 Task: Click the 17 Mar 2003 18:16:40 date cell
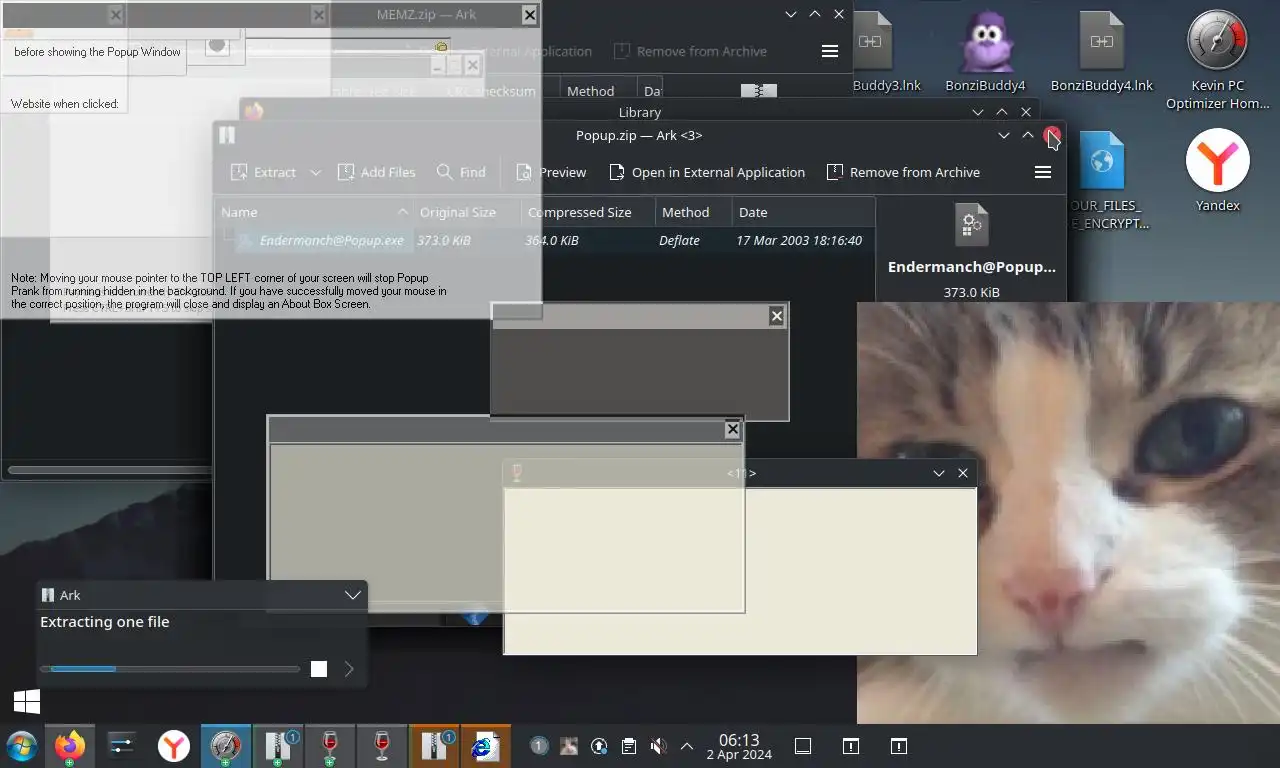pyautogui.click(x=799, y=240)
